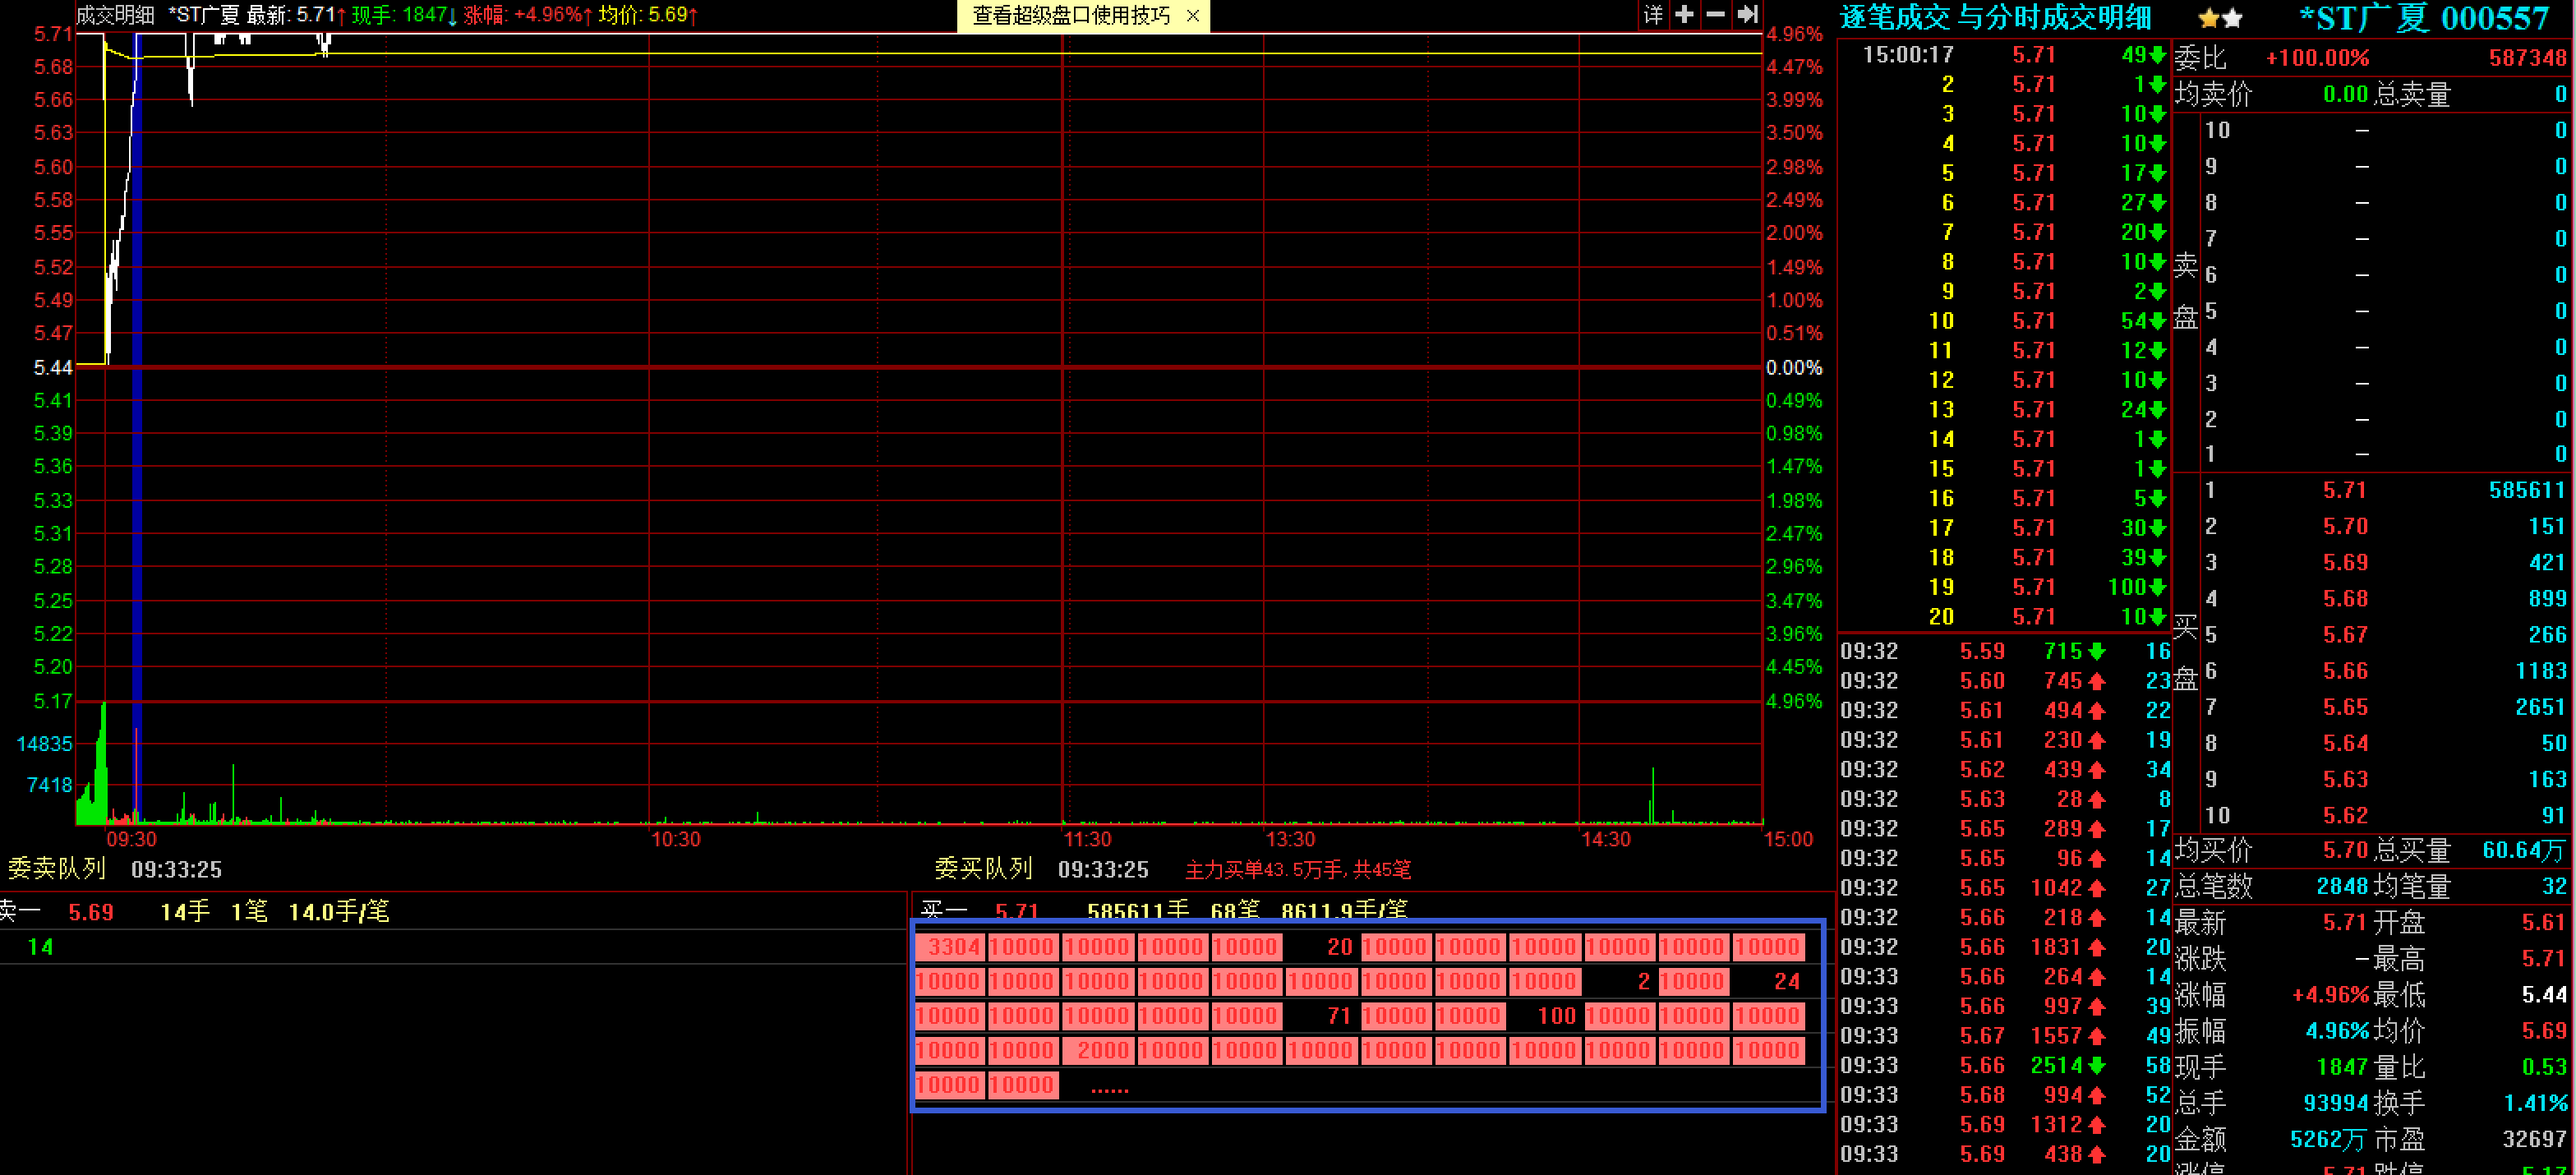Select the green 14 sell queue cell

(40, 947)
